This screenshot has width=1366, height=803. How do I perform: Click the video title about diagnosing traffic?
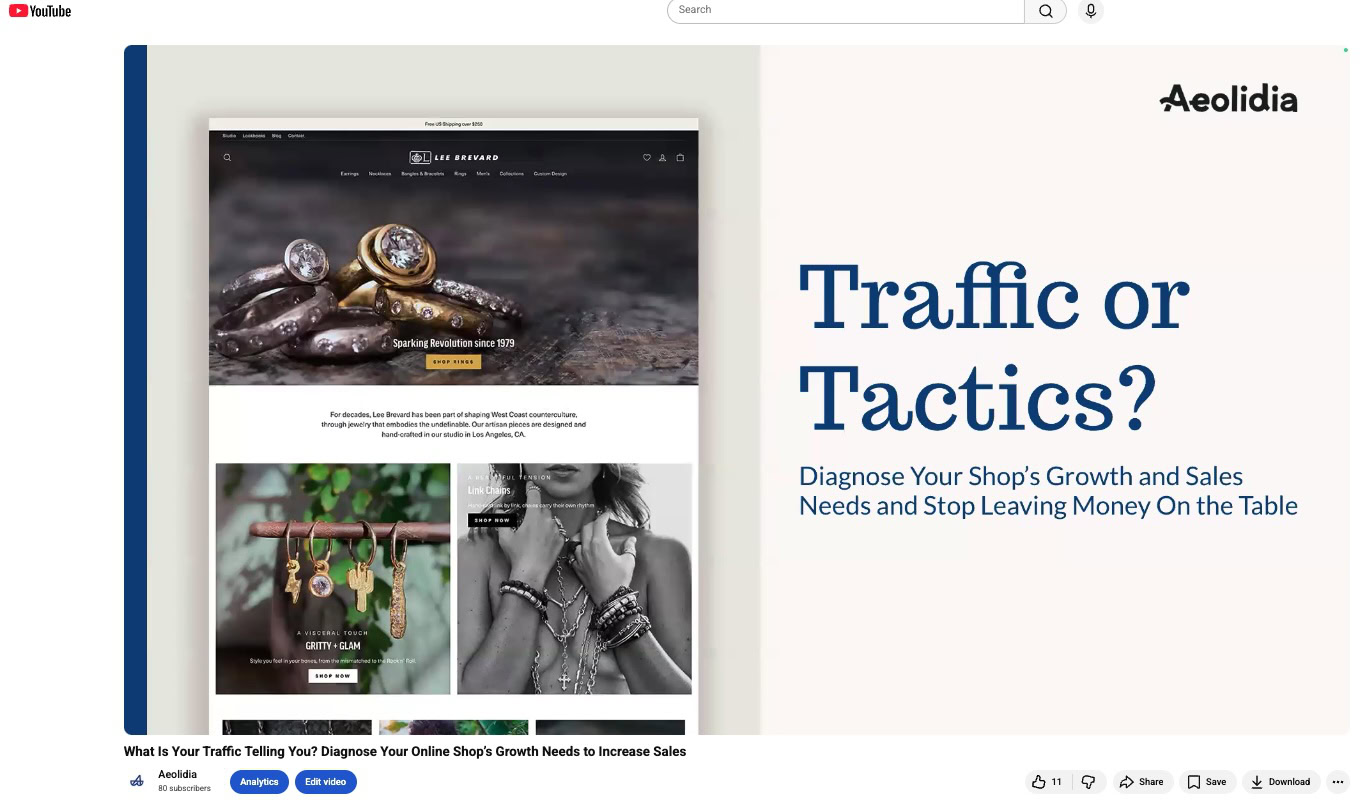(x=404, y=751)
